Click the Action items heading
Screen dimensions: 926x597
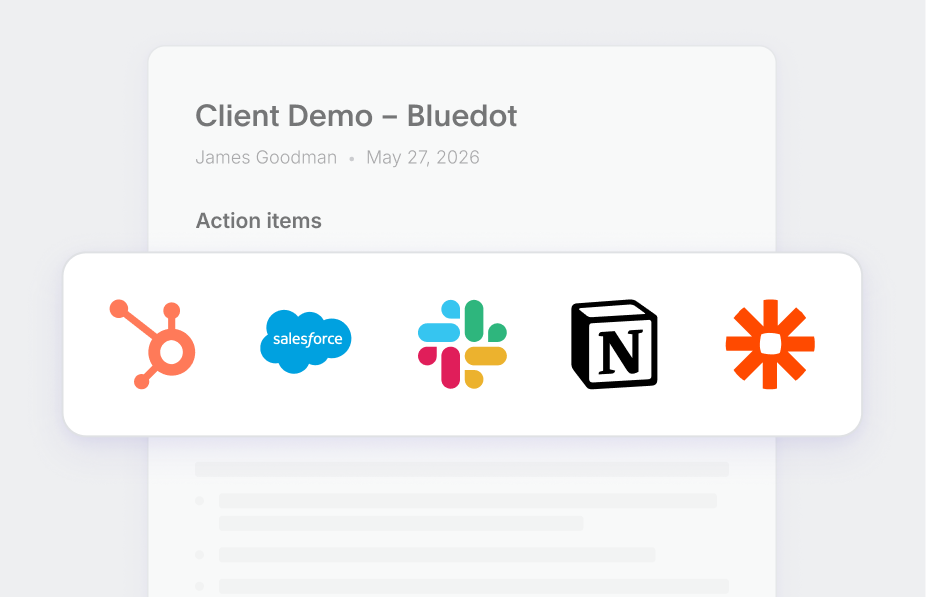point(258,221)
